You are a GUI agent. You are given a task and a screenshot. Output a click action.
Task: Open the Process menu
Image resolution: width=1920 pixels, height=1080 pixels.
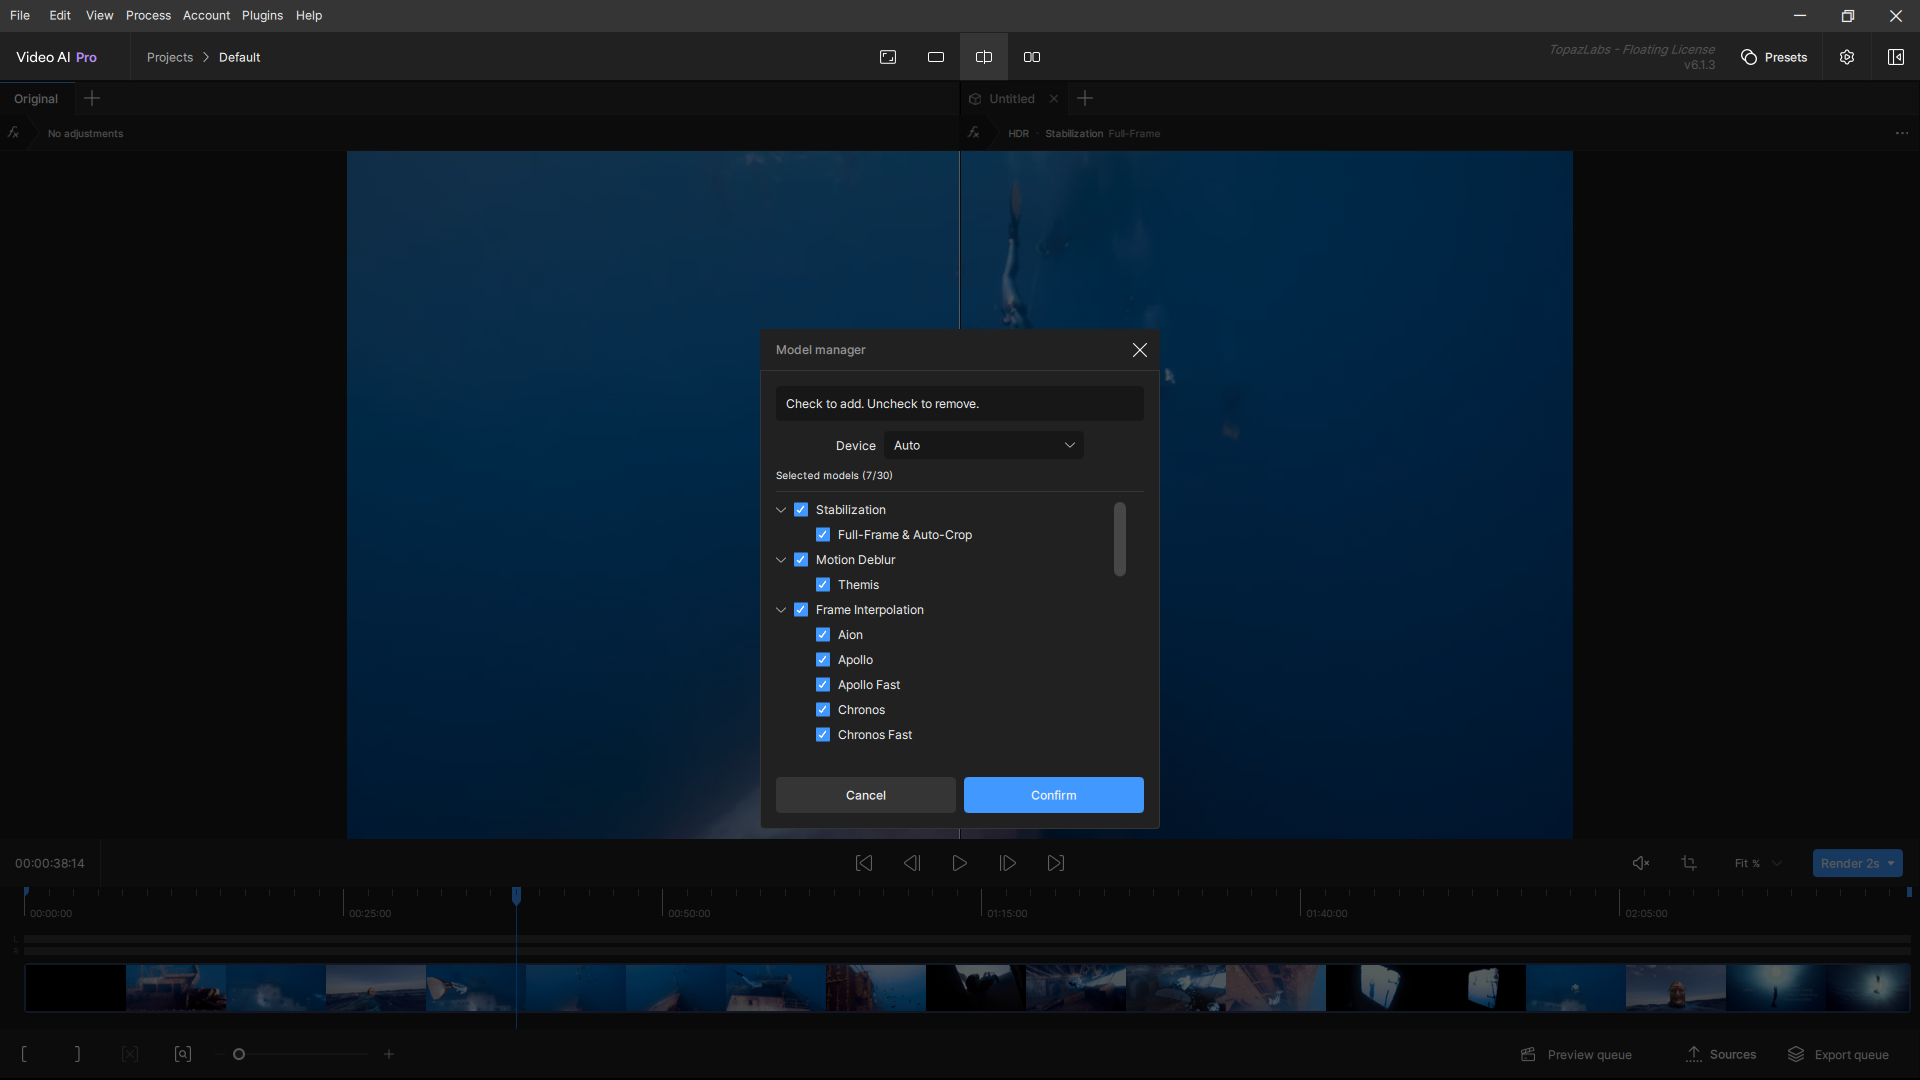coord(148,15)
